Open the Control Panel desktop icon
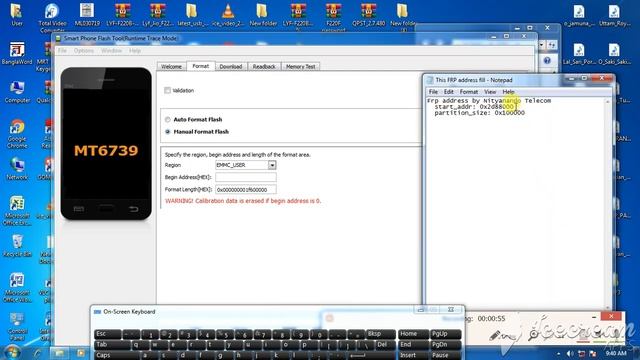 coord(17,327)
